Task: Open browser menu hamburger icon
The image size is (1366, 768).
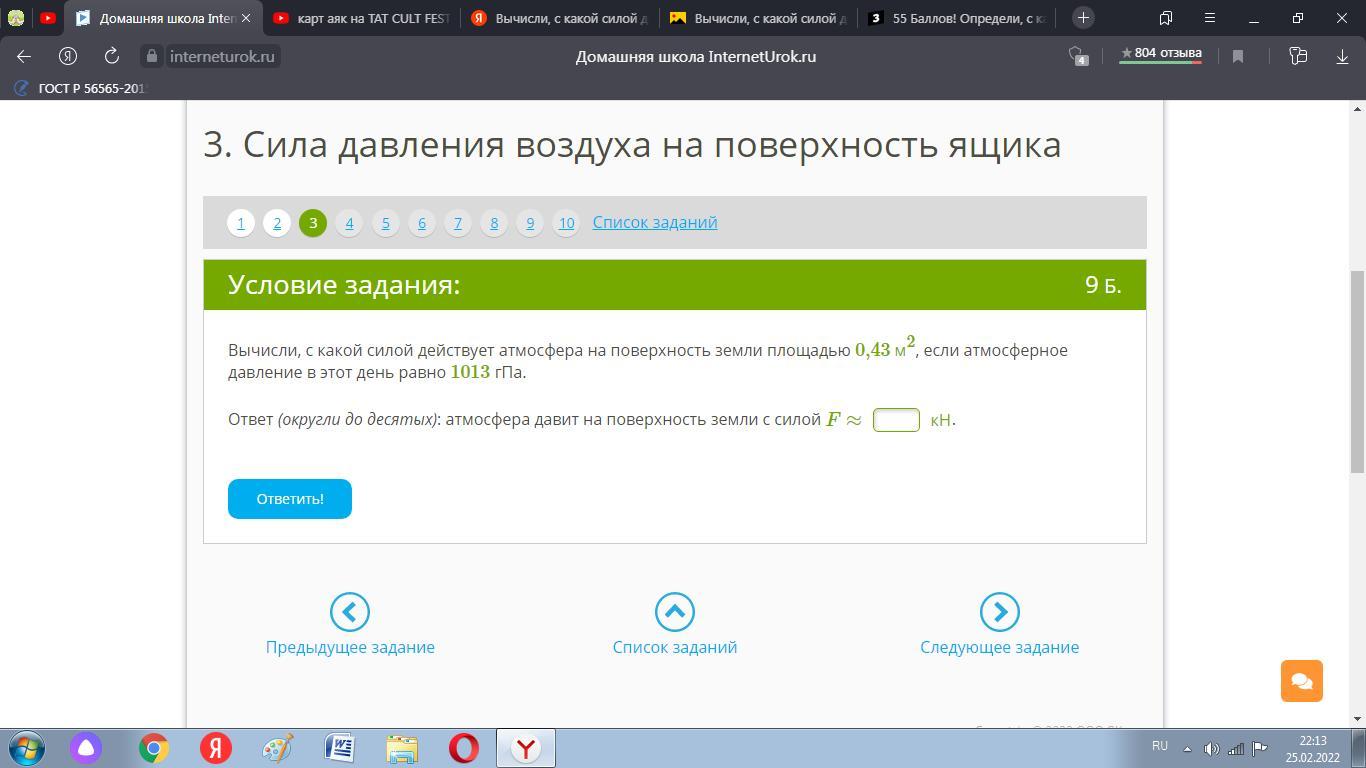Action: pos(1210,18)
